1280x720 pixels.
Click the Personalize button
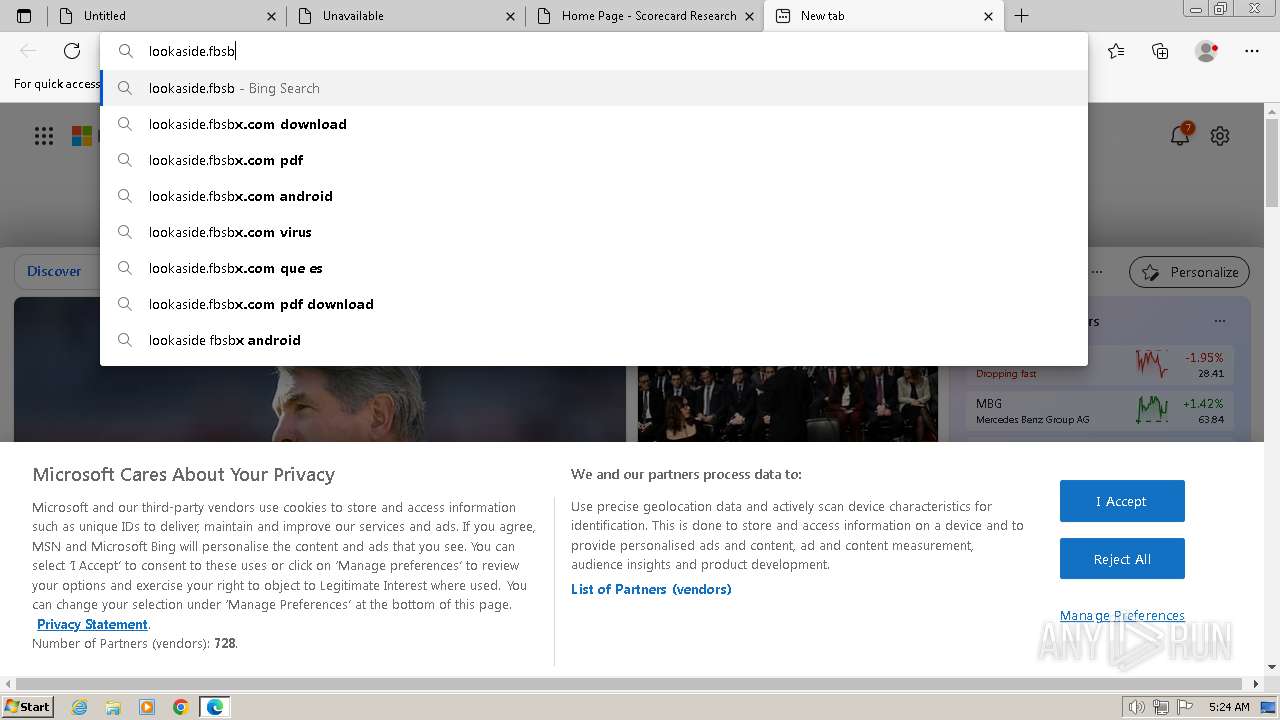(1190, 272)
